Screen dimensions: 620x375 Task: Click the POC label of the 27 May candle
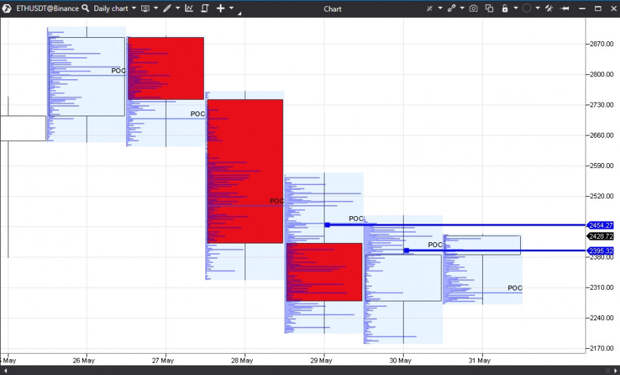tap(198, 114)
